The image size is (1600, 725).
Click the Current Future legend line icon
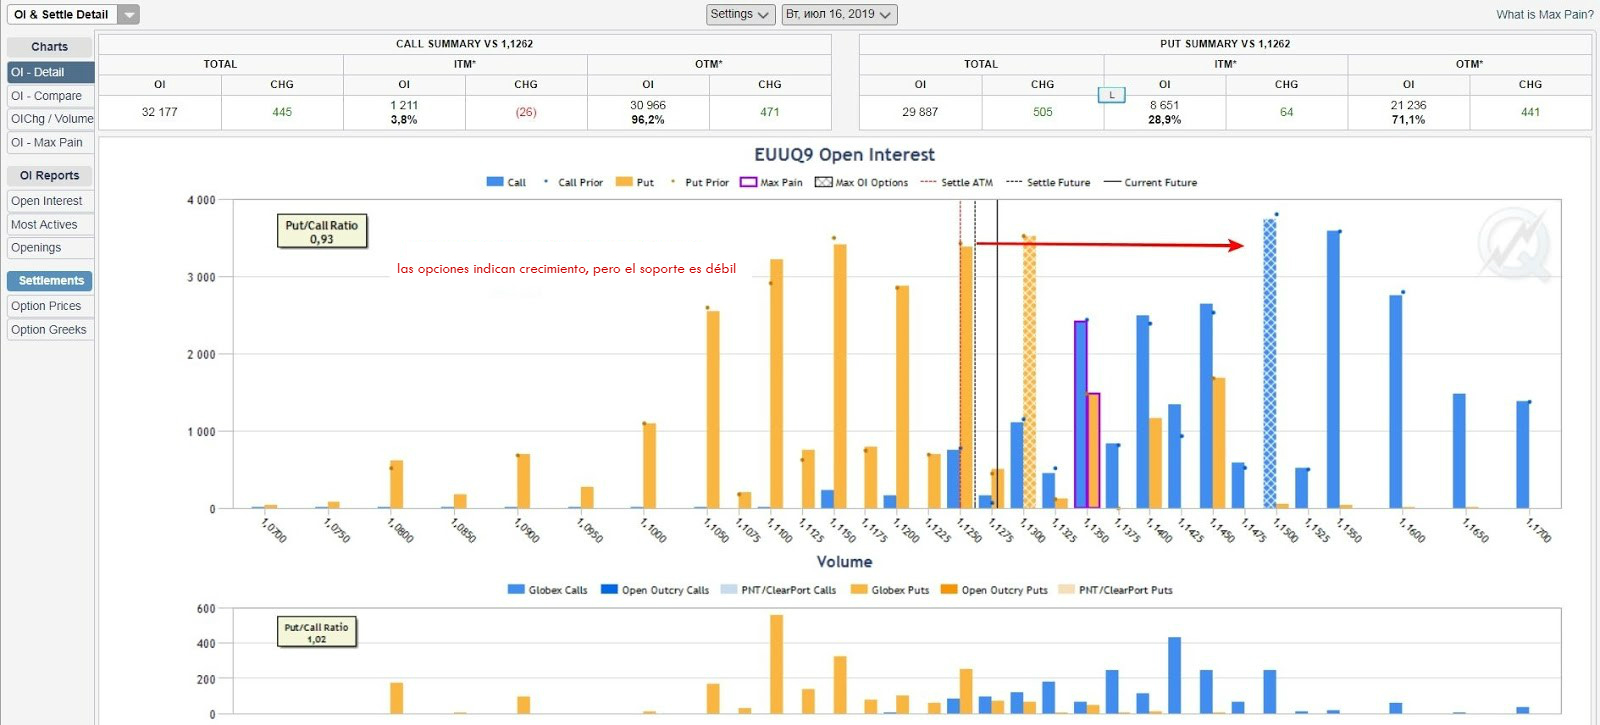coord(1111,182)
